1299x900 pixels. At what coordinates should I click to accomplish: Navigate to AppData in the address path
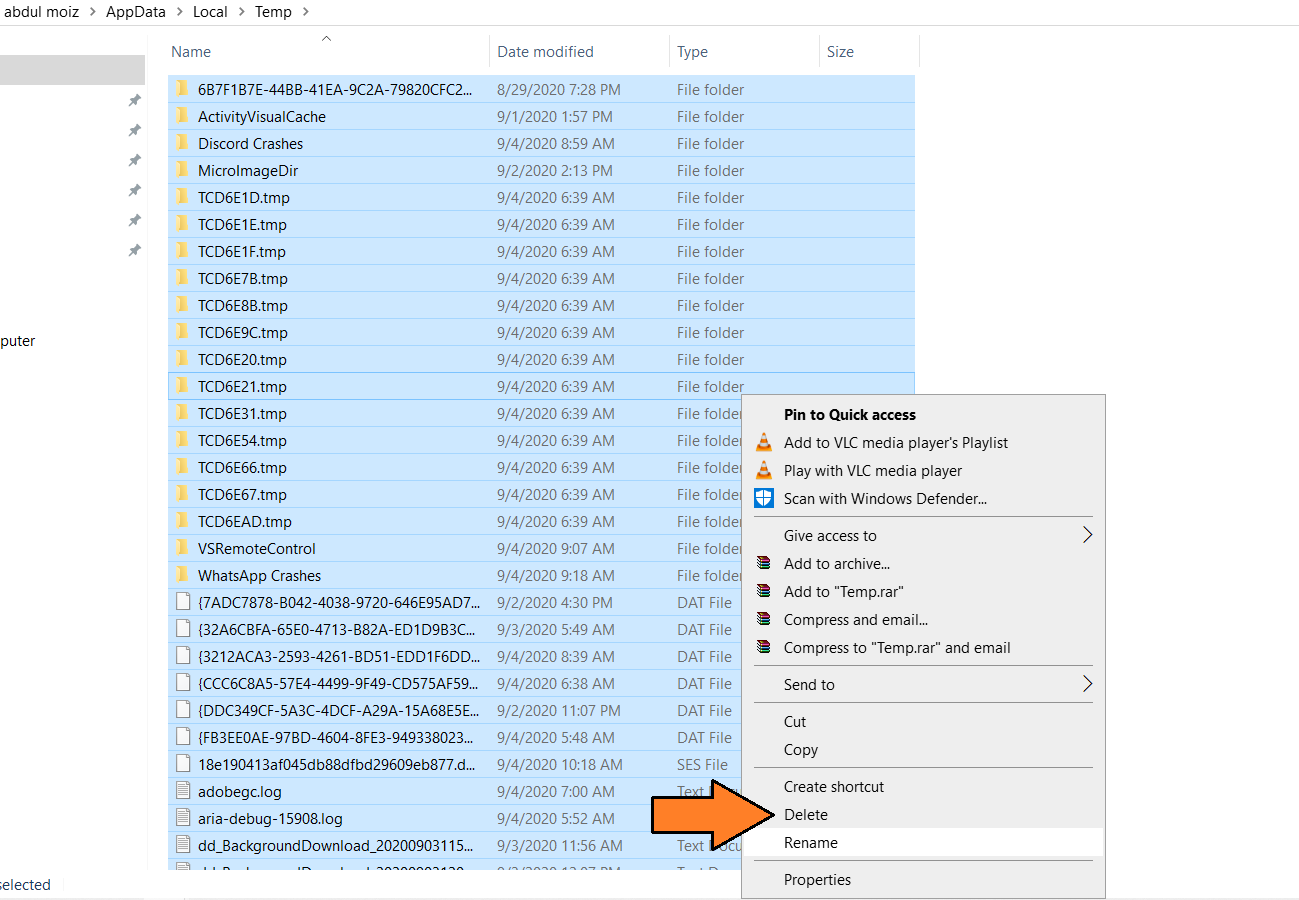coord(136,12)
